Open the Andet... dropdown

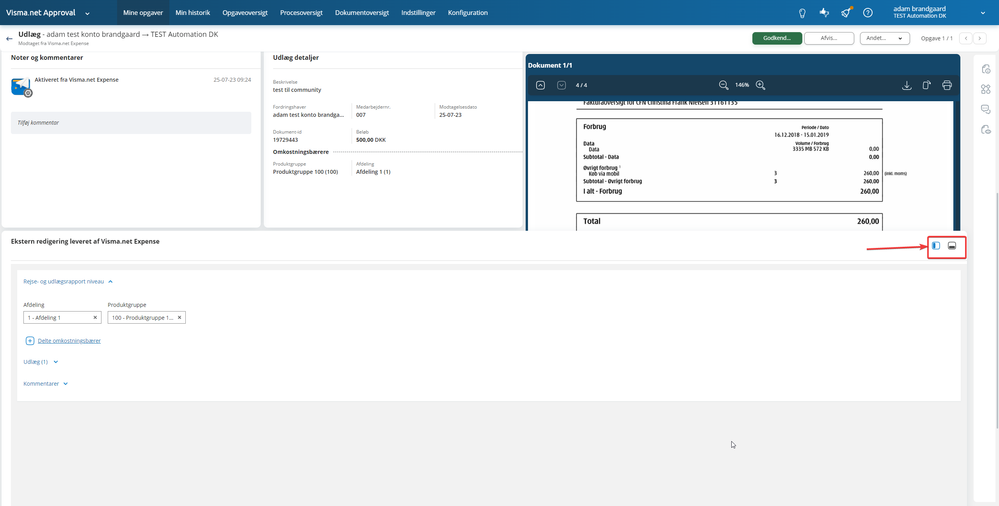point(884,38)
